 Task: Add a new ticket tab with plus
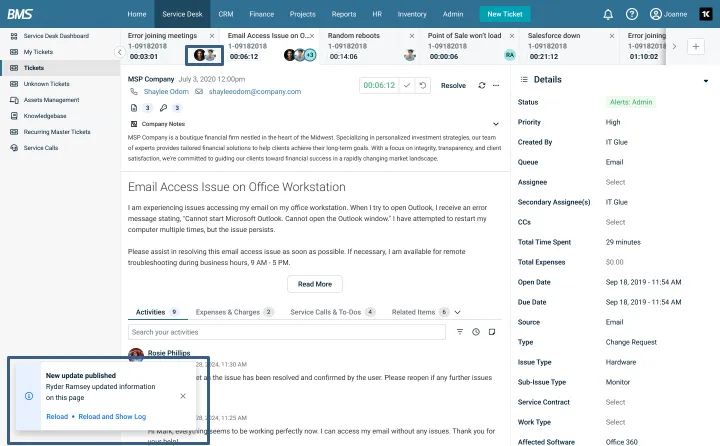click(x=696, y=47)
